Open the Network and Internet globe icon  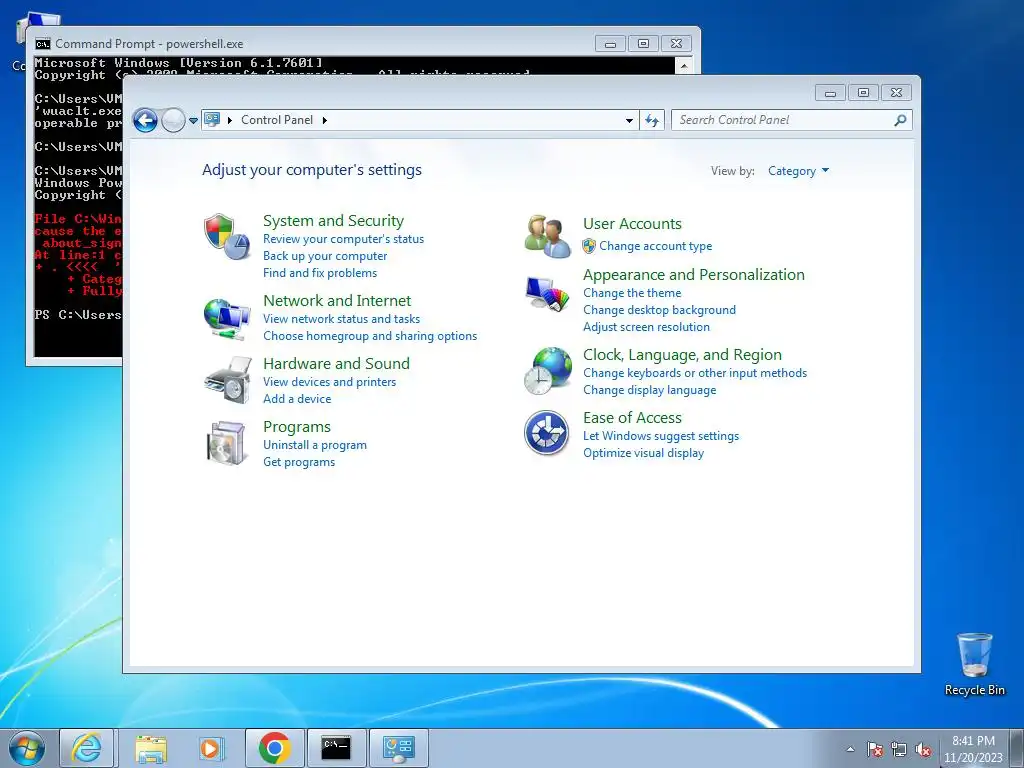[x=227, y=318]
